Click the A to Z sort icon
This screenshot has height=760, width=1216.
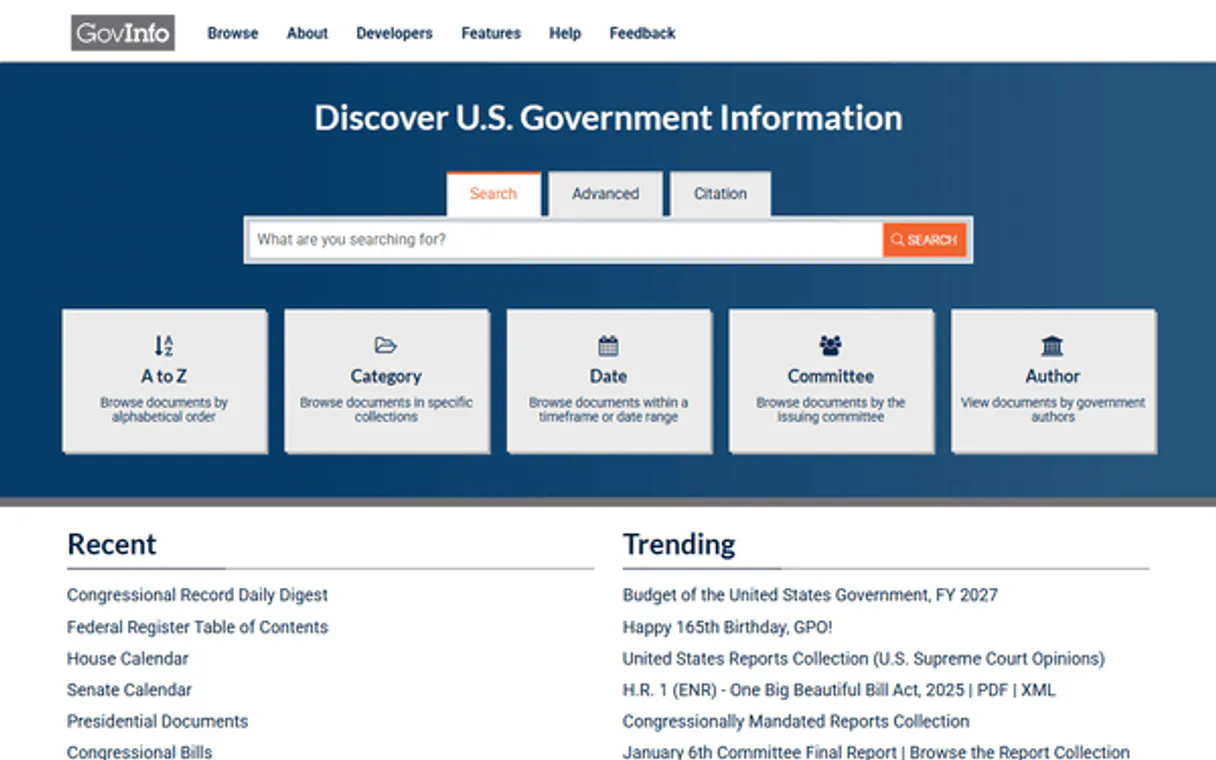point(164,346)
